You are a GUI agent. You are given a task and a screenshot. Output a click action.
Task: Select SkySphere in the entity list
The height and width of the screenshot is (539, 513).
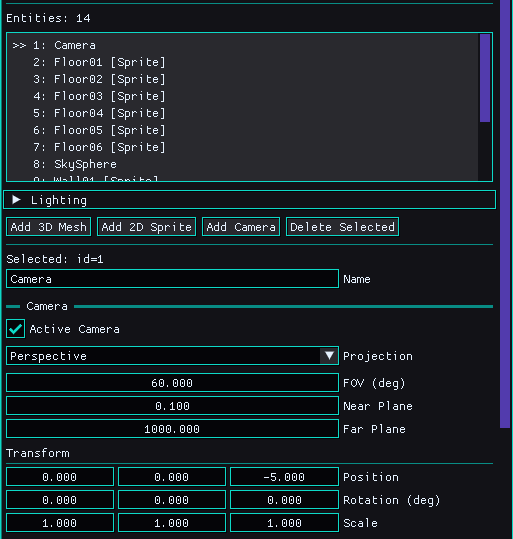[x=242, y=164]
